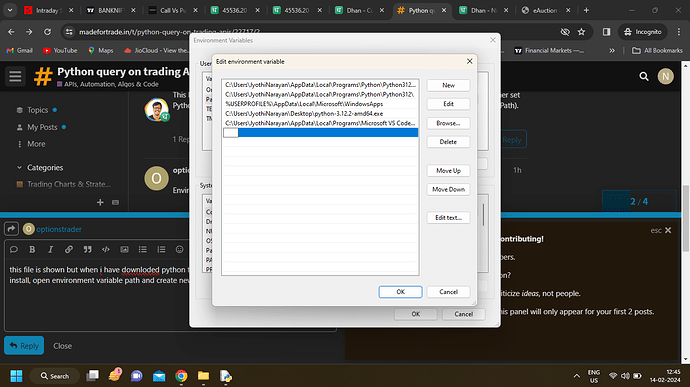Expand hidden bookmarks chevron
690x387 pixels.
tap(612, 51)
